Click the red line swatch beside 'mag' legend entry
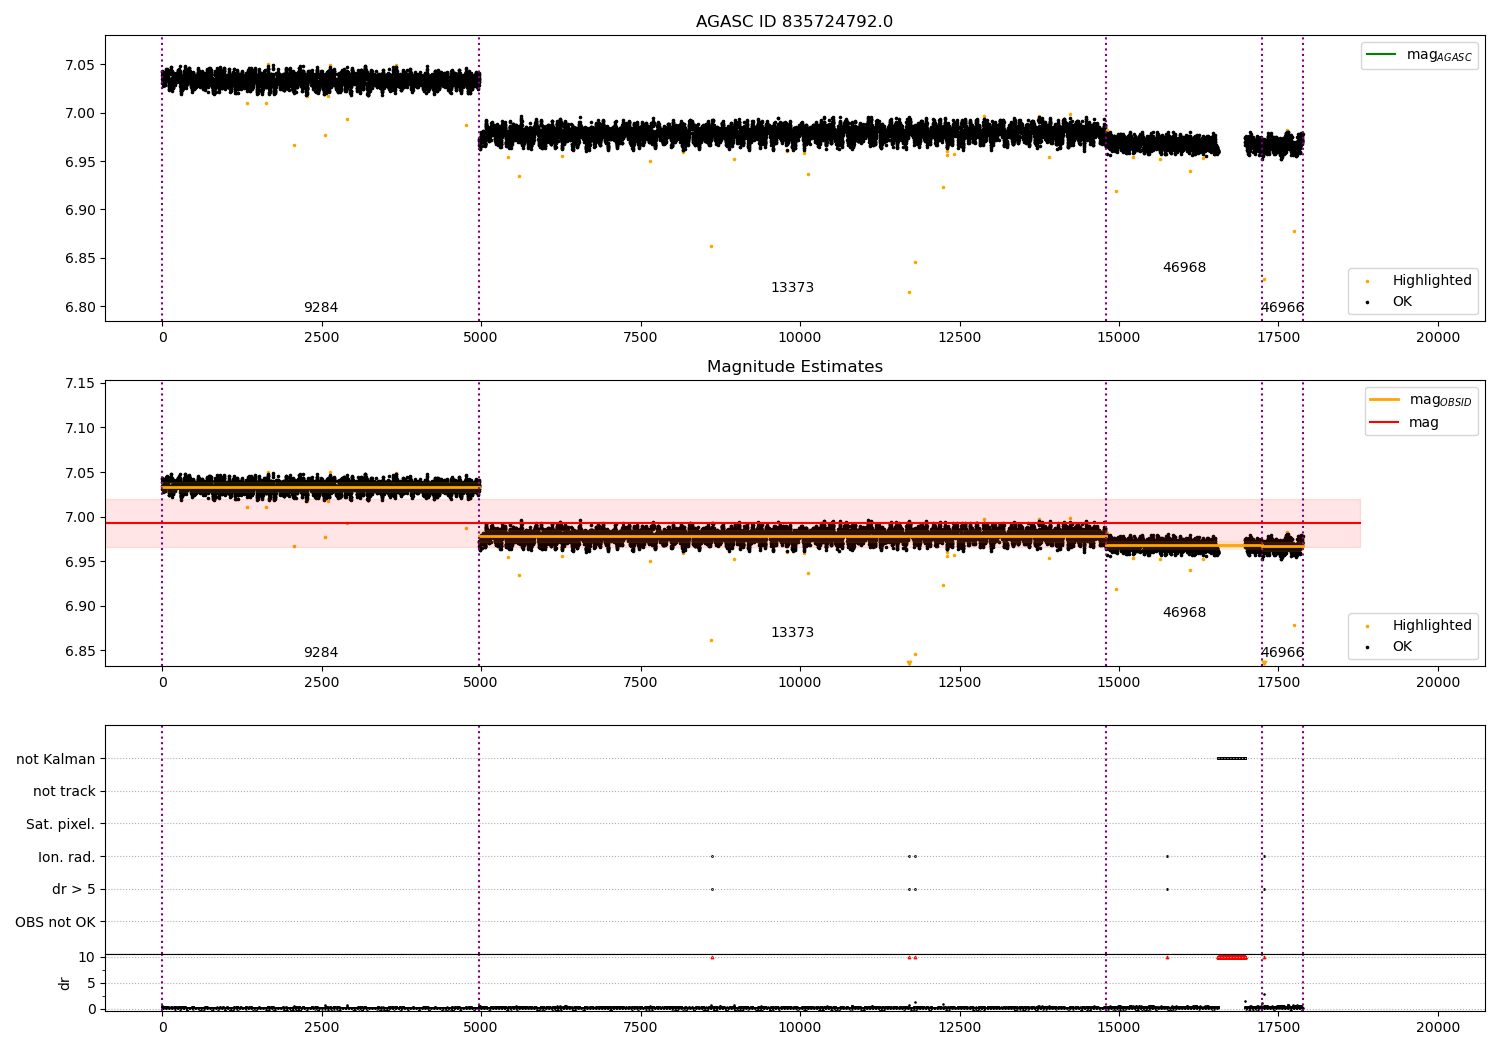 1384,422
